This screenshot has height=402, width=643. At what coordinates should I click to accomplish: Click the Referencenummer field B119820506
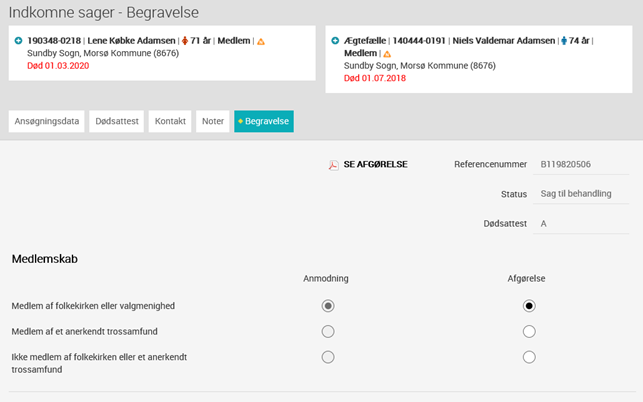pyautogui.click(x=581, y=164)
